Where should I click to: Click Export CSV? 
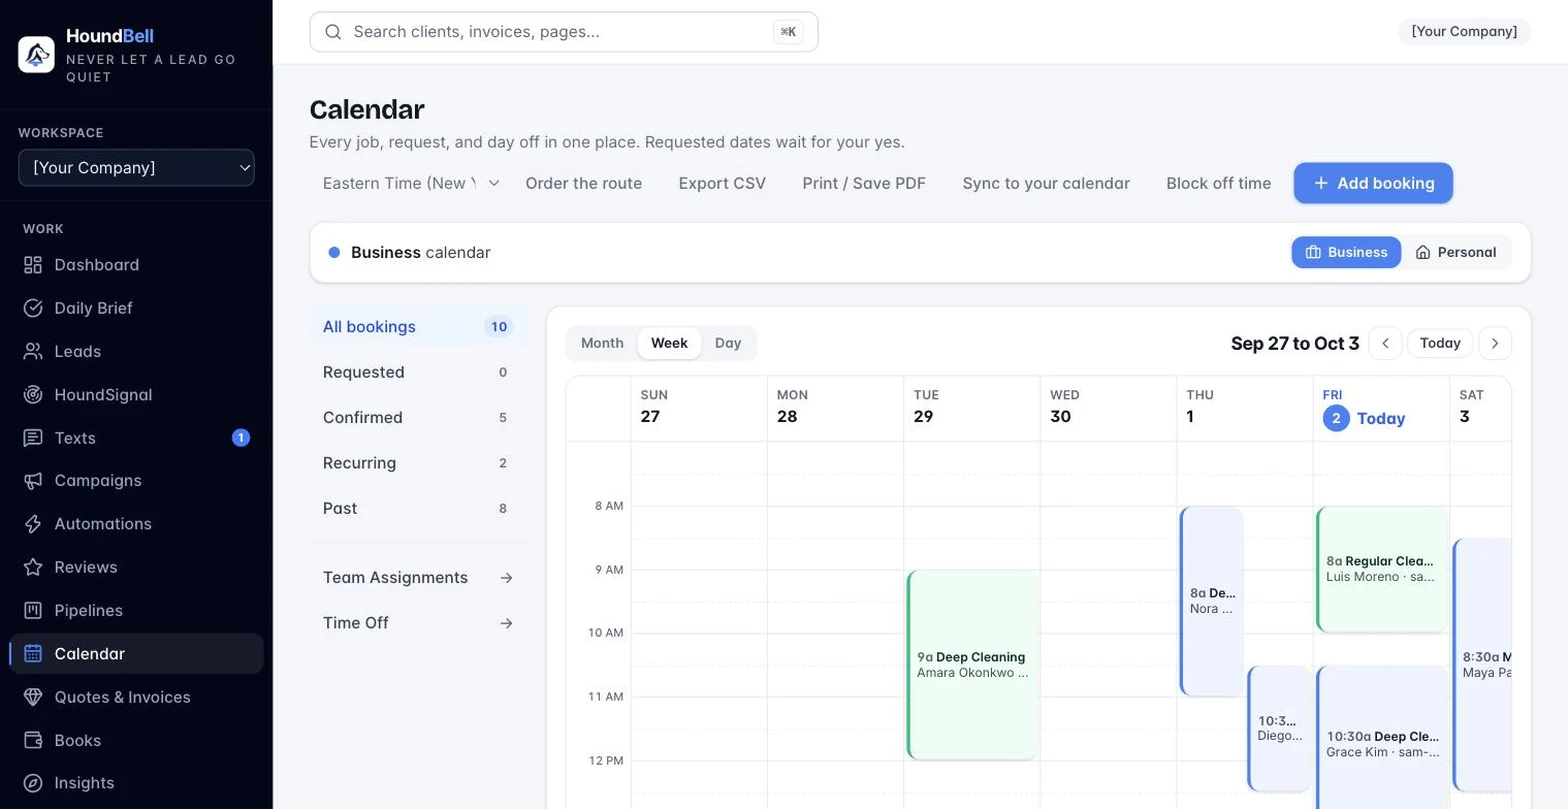(x=722, y=183)
